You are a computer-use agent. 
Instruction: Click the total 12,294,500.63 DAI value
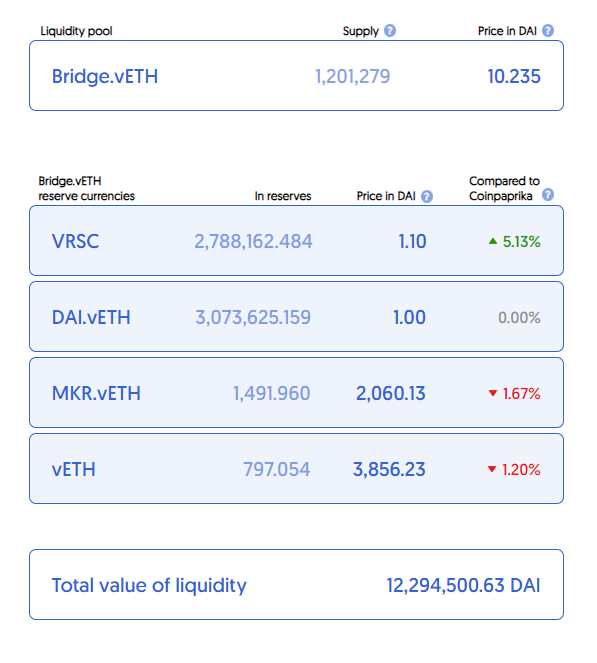coord(463,586)
